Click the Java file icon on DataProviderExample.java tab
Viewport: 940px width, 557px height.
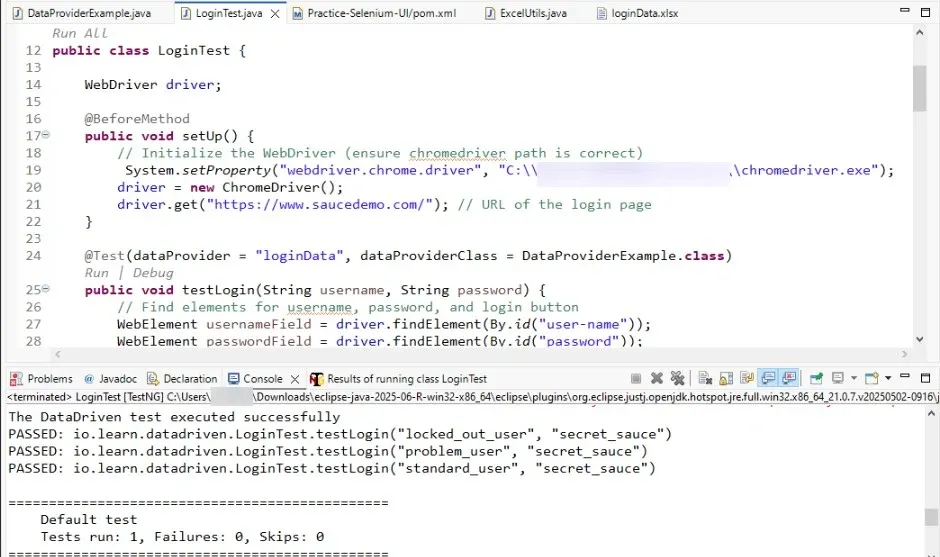pos(18,13)
